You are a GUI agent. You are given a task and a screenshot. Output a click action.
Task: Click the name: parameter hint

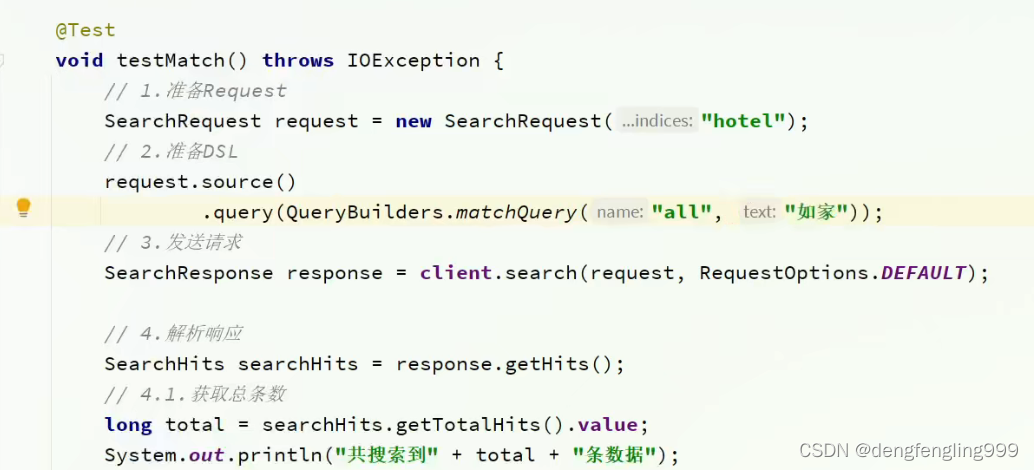619,212
